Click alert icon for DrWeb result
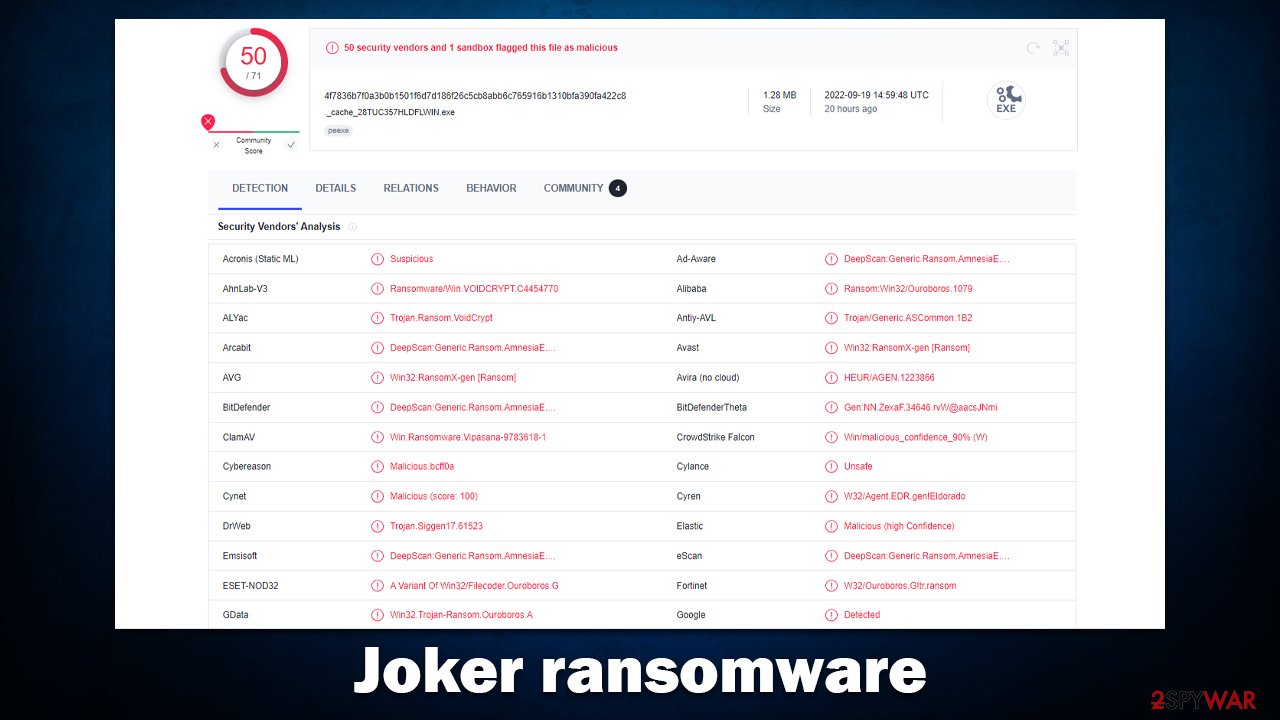 tap(377, 526)
